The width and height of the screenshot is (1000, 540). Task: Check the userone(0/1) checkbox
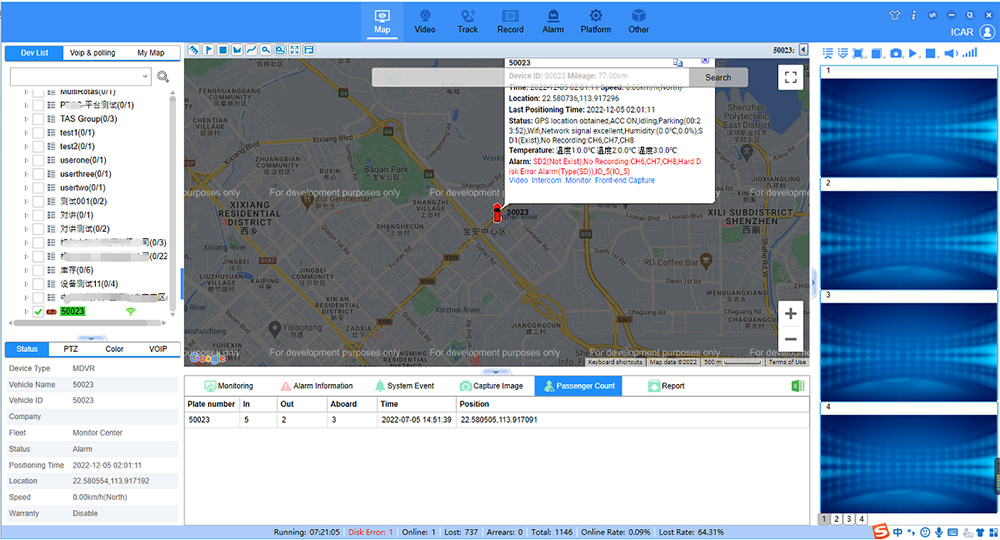click(x=38, y=160)
